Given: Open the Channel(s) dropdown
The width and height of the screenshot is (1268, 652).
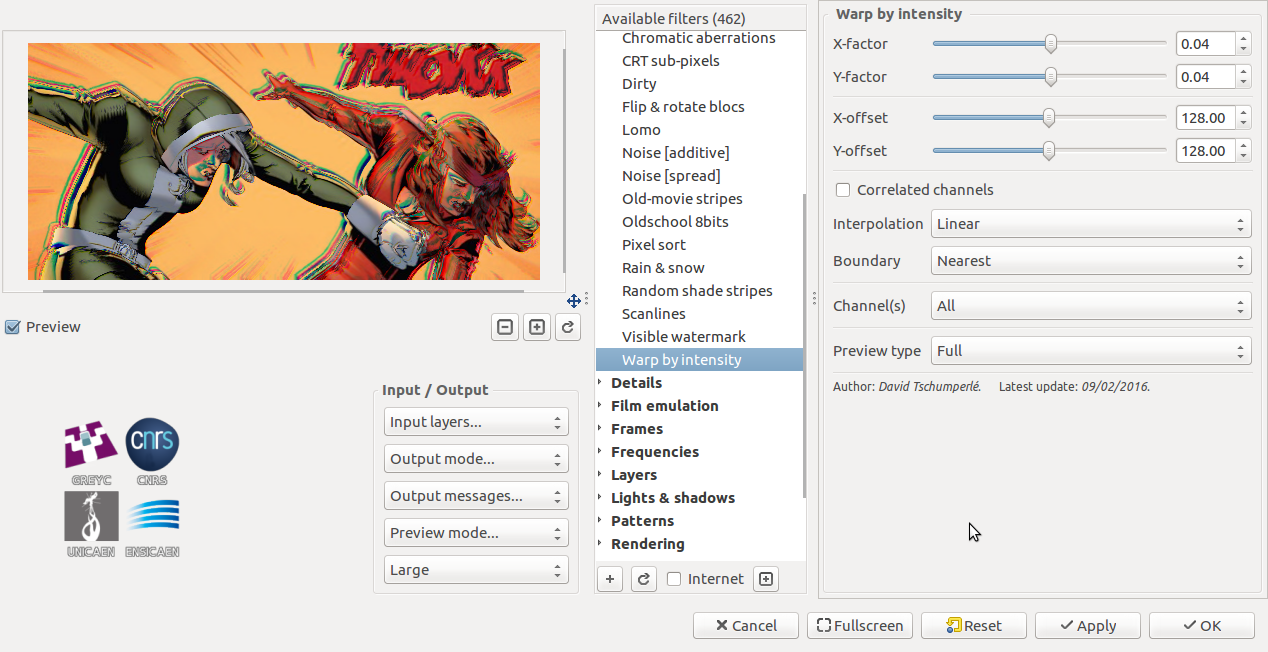Looking at the screenshot, I should point(1091,306).
